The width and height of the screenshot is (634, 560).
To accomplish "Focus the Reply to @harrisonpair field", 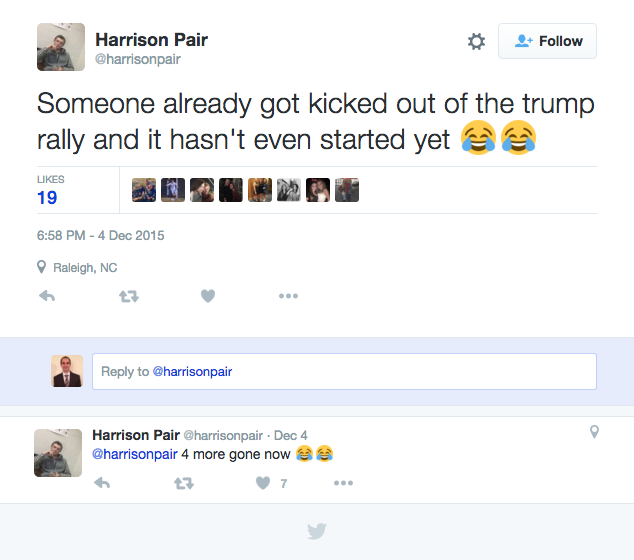I will (344, 371).
